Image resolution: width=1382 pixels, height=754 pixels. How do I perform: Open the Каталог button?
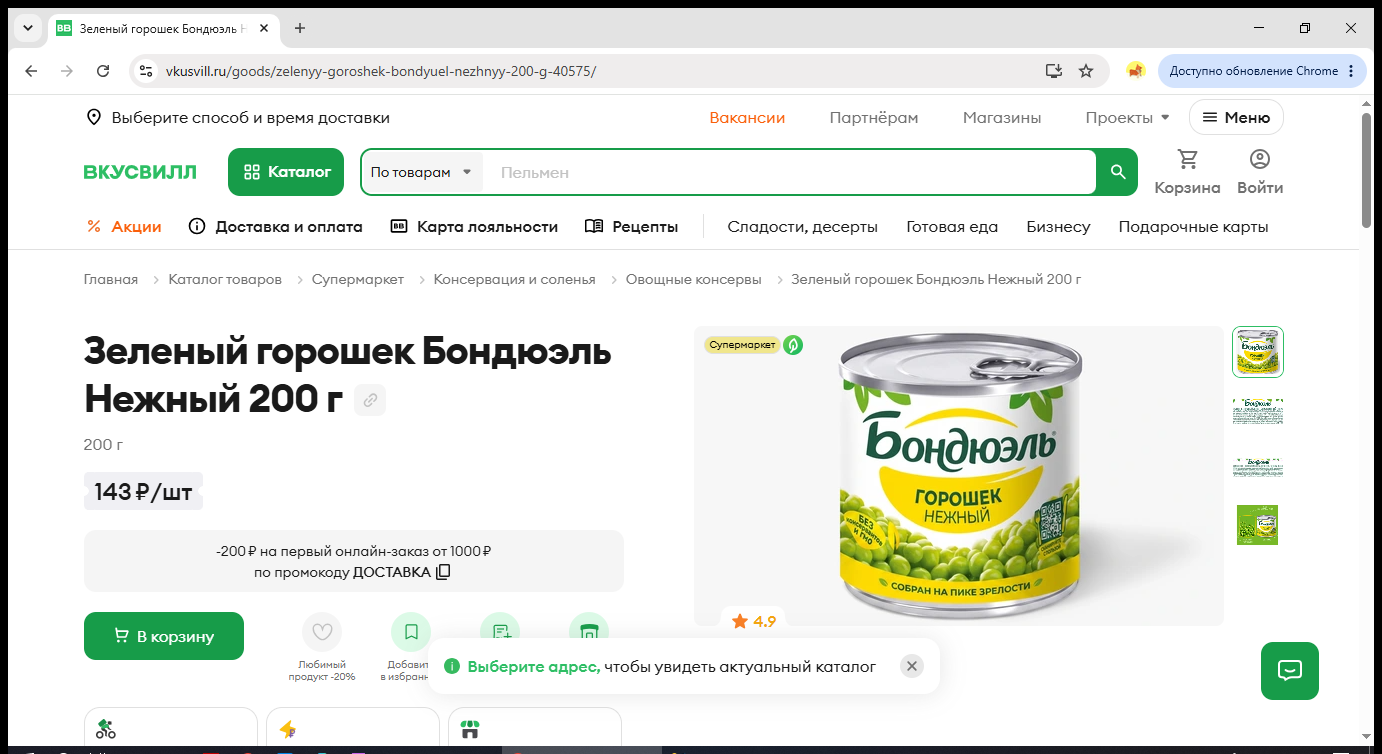tap(286, 172)
